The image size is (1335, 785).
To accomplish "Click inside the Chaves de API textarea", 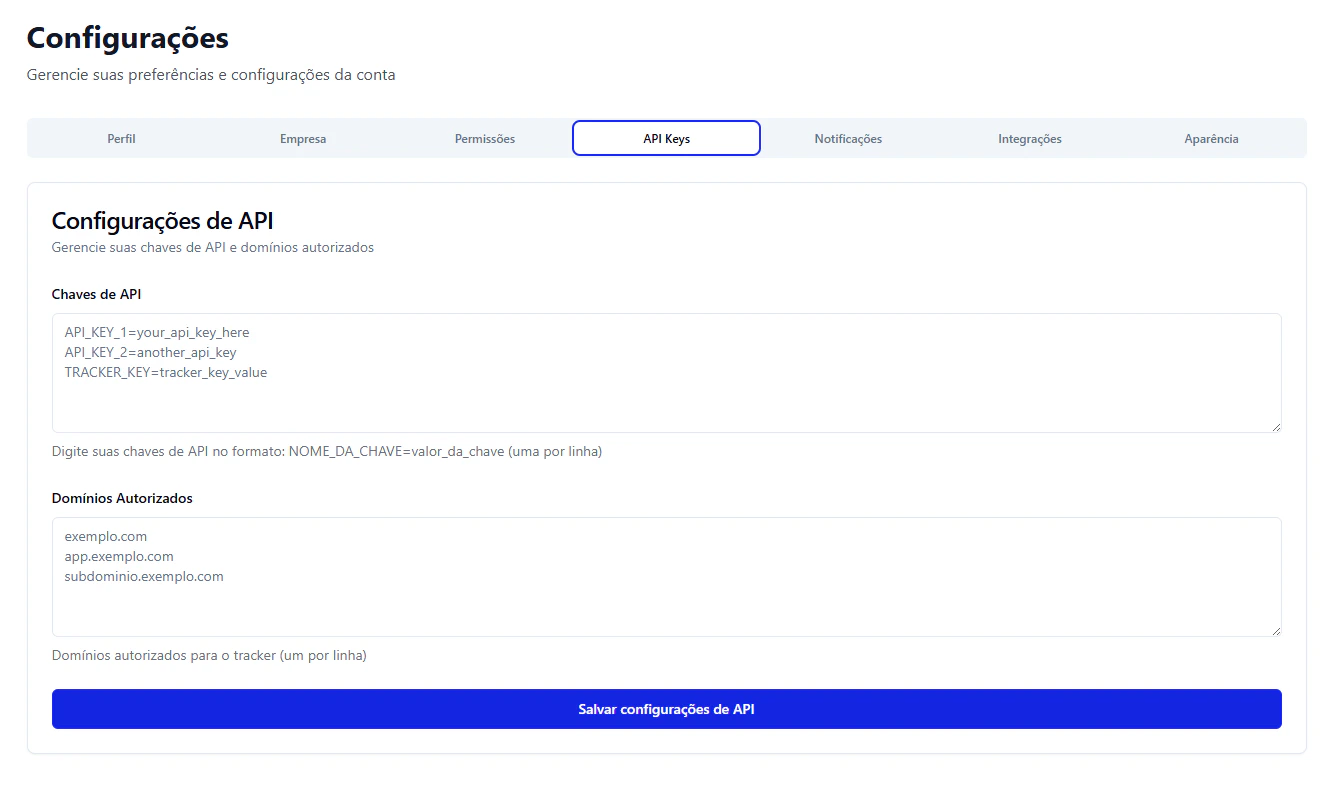I will click(x=666, y=373).
